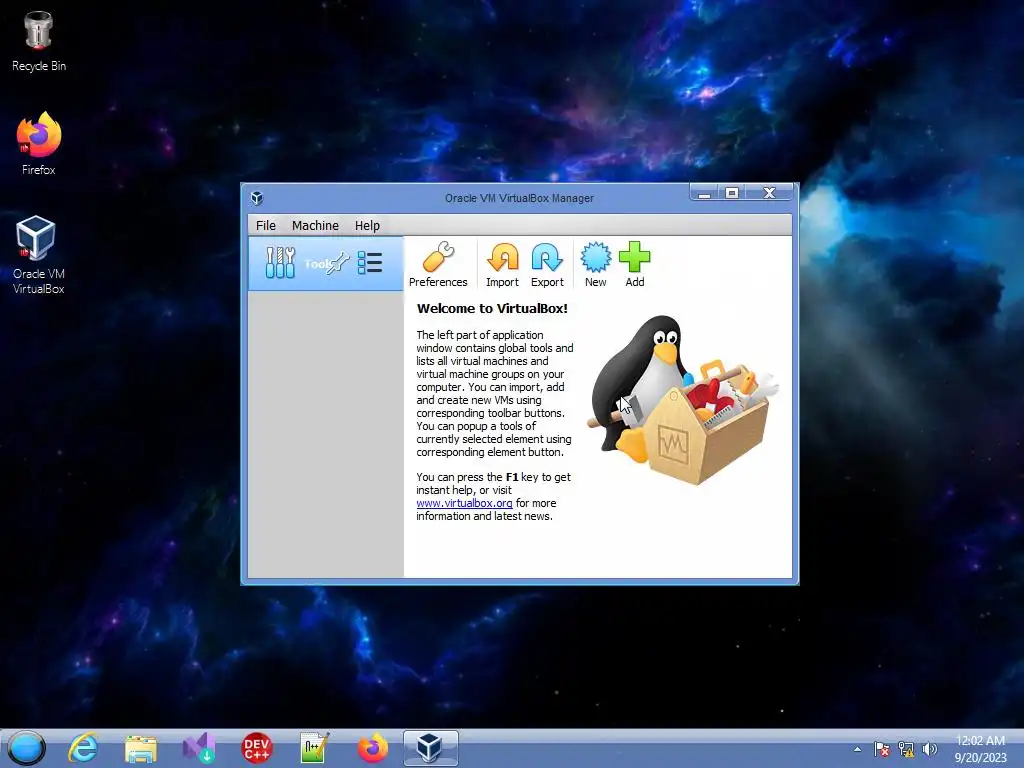Viewport: 1024px width, 768px height.
Task: Open the Action Center flag icon
Action: tap(882, 749)
